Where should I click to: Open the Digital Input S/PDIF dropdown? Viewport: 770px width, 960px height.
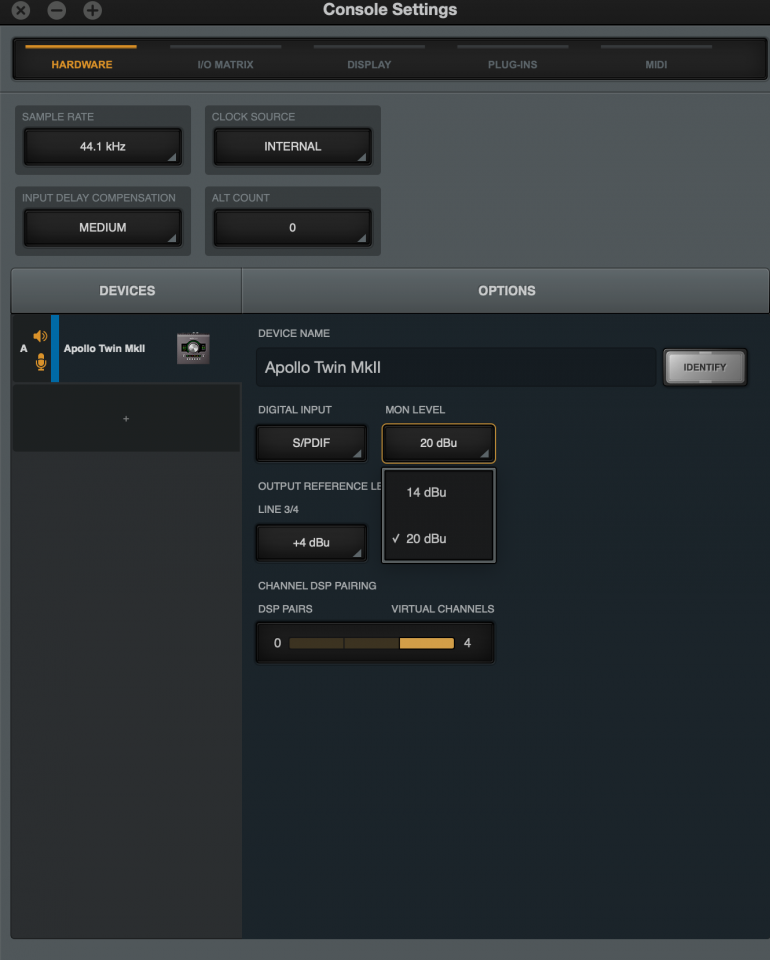pyautogui.click(x=312, y=443)
